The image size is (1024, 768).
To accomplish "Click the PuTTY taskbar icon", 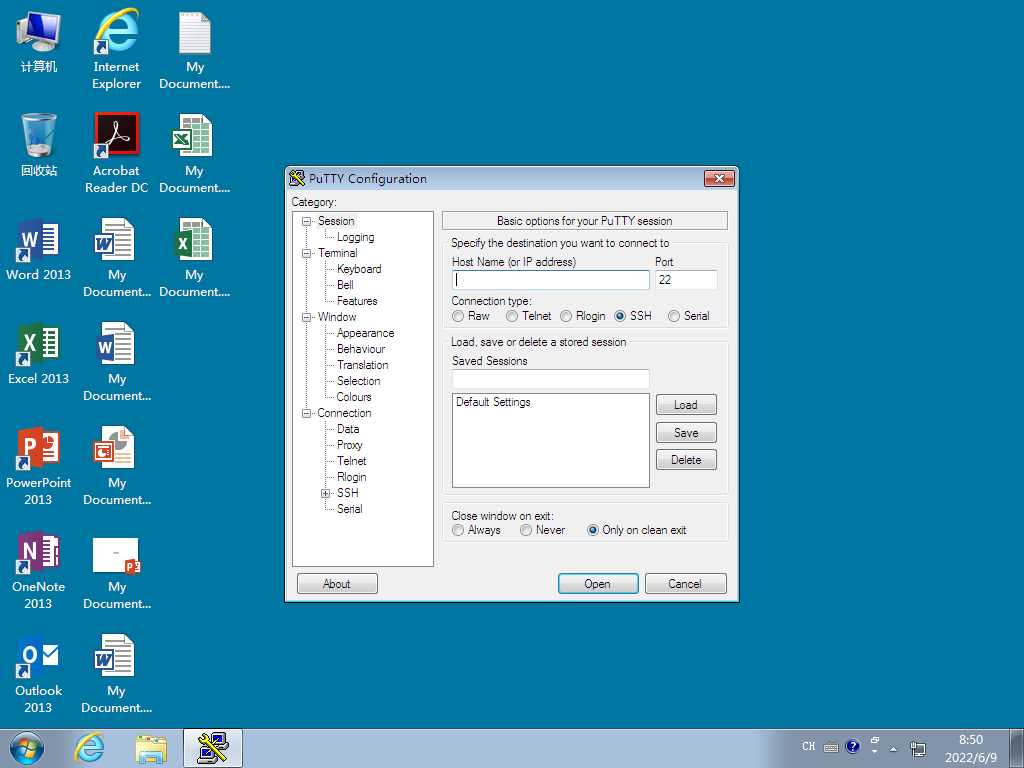I will click(213, 748).
